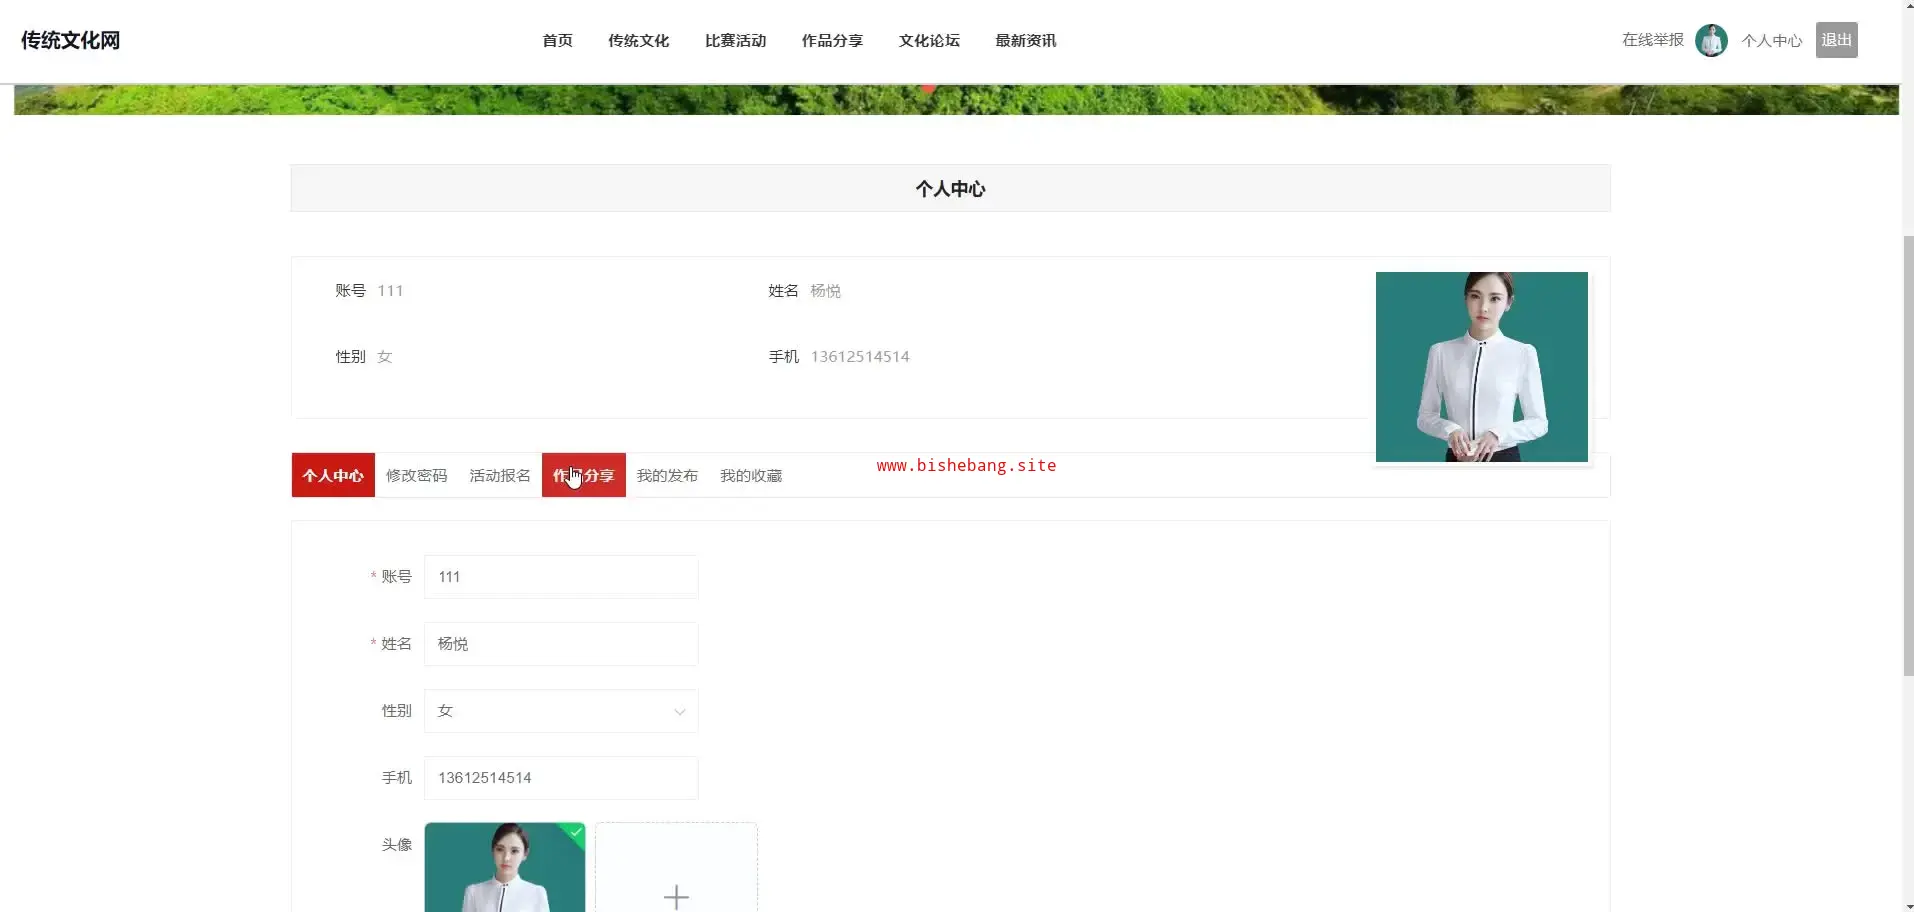
Task: Switch to the 我的收藏 tab
Action: click(751, 475)
